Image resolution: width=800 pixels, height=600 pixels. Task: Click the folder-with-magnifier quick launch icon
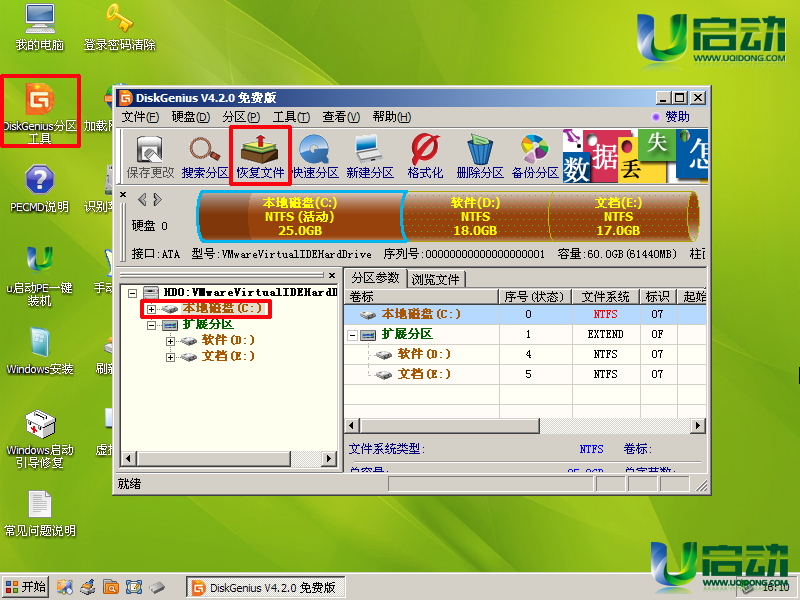(111, 587)
